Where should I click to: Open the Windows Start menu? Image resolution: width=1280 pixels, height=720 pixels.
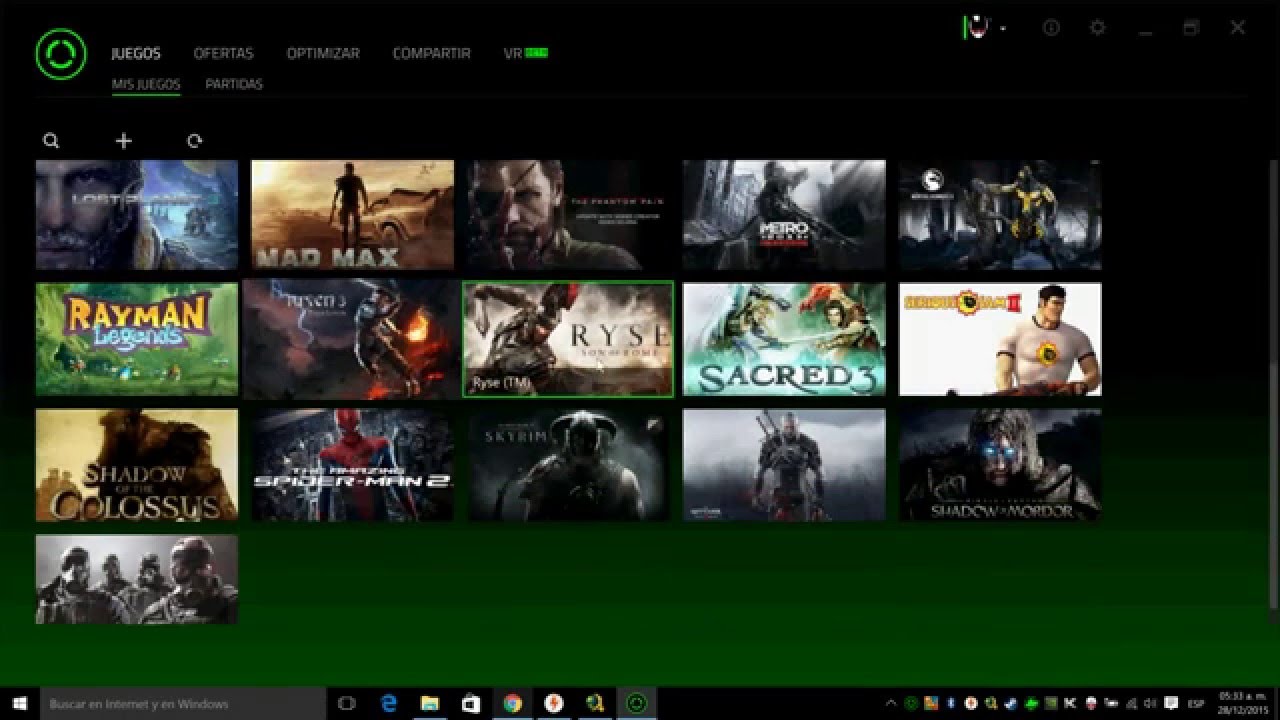click(19, 704)
